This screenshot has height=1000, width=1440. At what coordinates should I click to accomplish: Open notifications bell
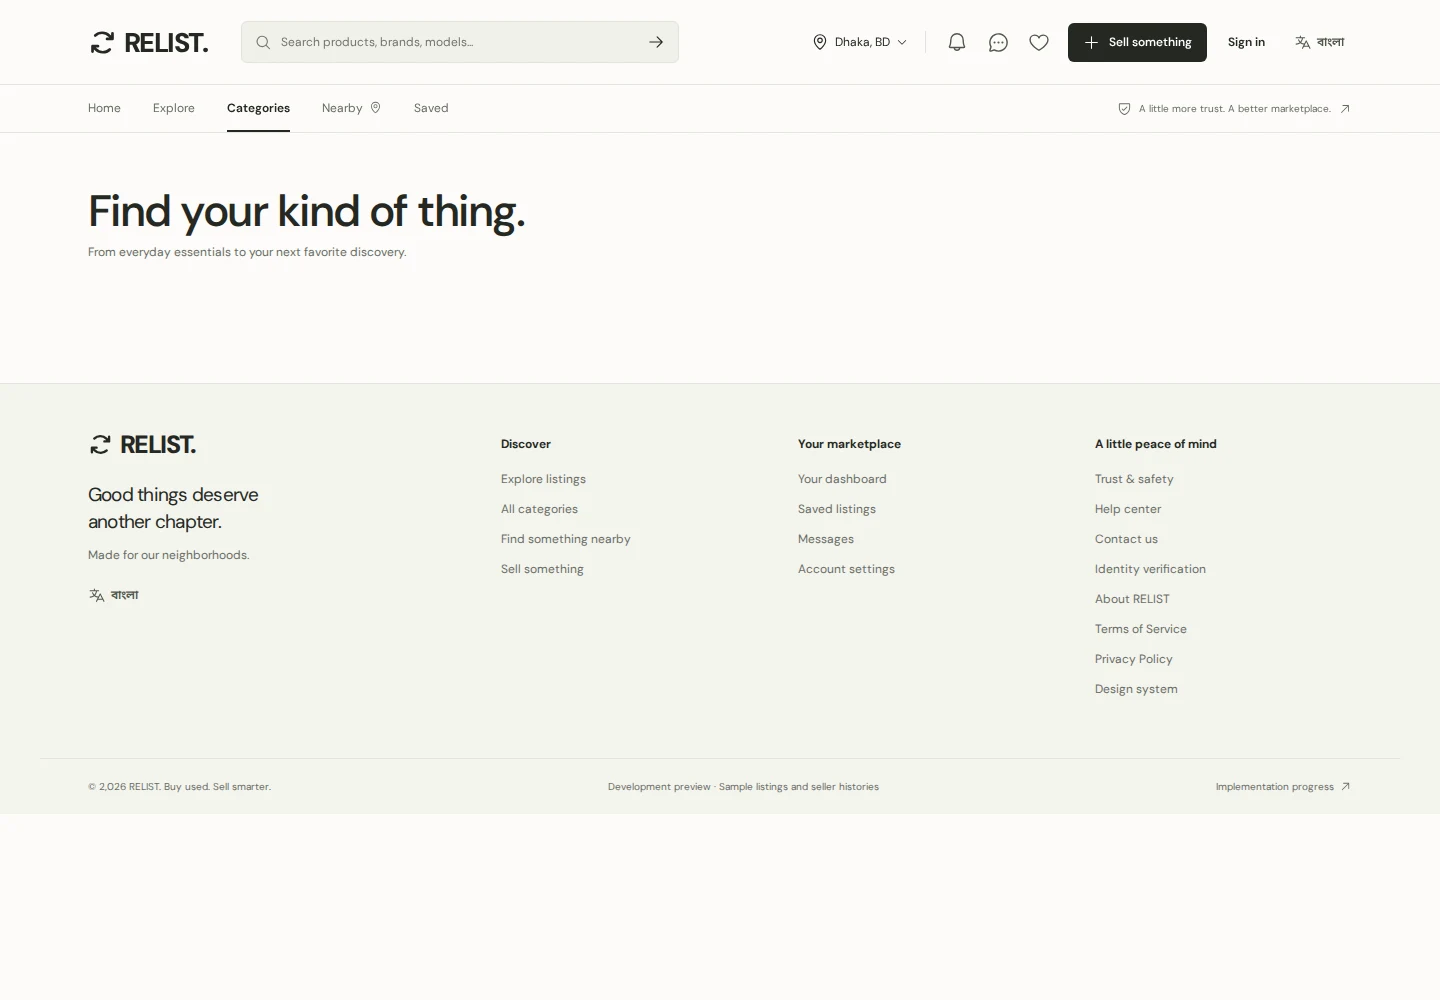957,42
